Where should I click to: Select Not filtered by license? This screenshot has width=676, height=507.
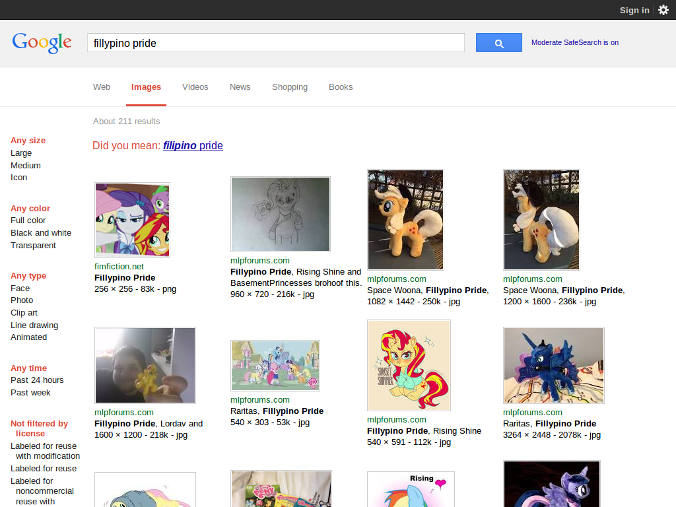(x=39, y=429)
